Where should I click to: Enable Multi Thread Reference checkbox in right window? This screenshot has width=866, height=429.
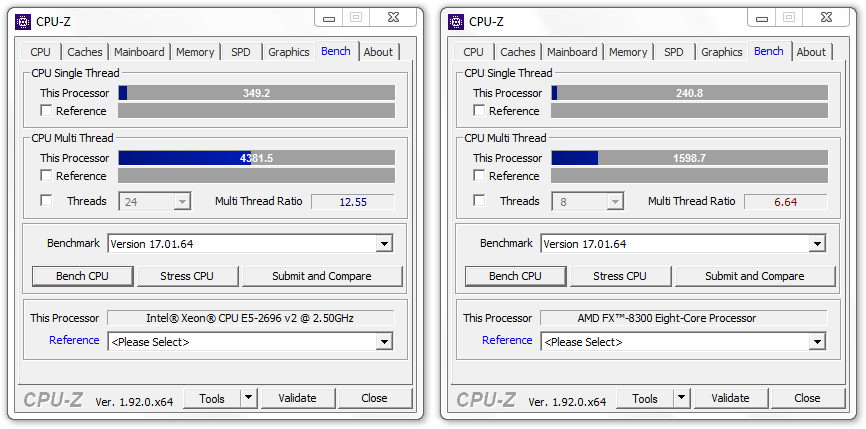pyautogui.click(x=479, y=176)
